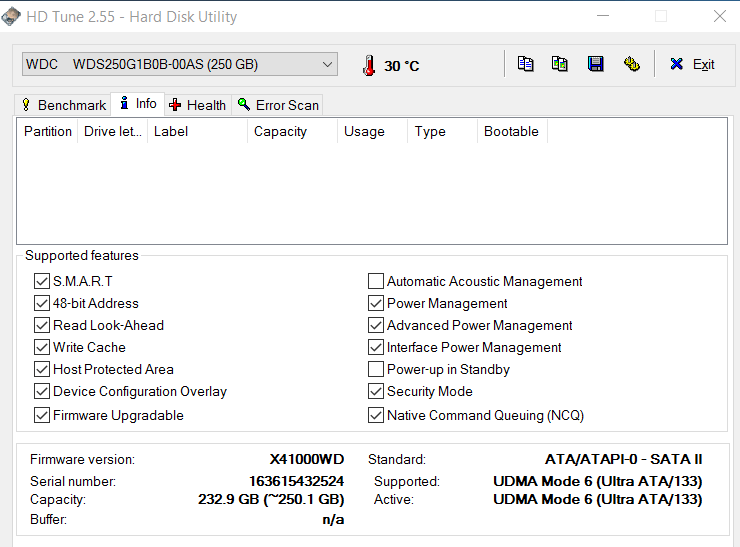740x547 pixels.
Task: Toggle Native Command Queuing (NCQ) checkbox
Action: 376,415
